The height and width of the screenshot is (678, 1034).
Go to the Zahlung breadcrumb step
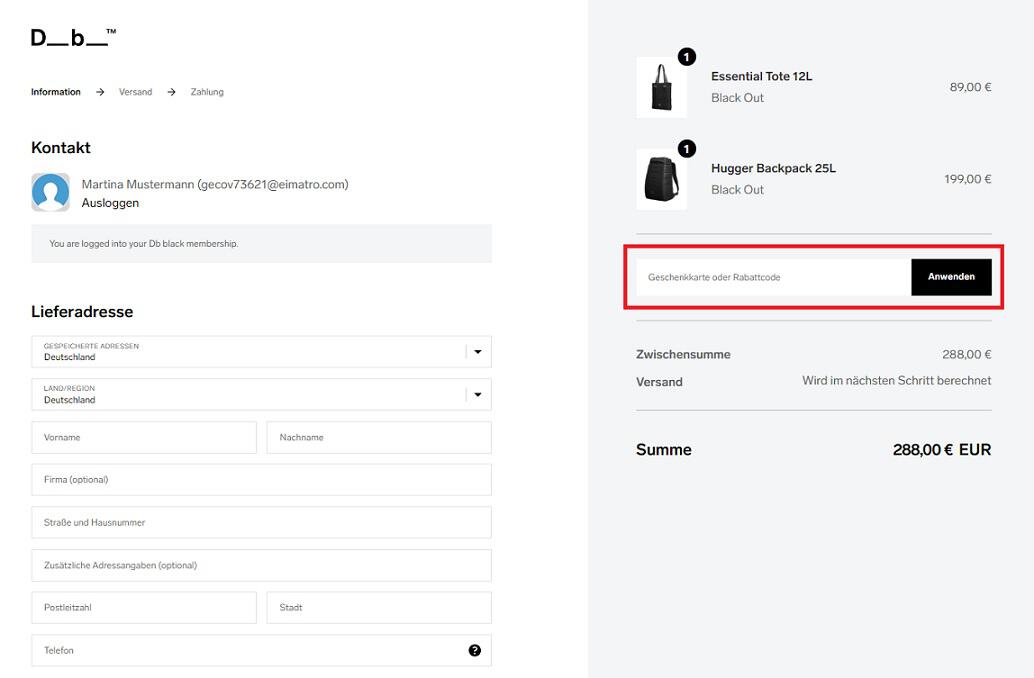(x=207, y=92)
